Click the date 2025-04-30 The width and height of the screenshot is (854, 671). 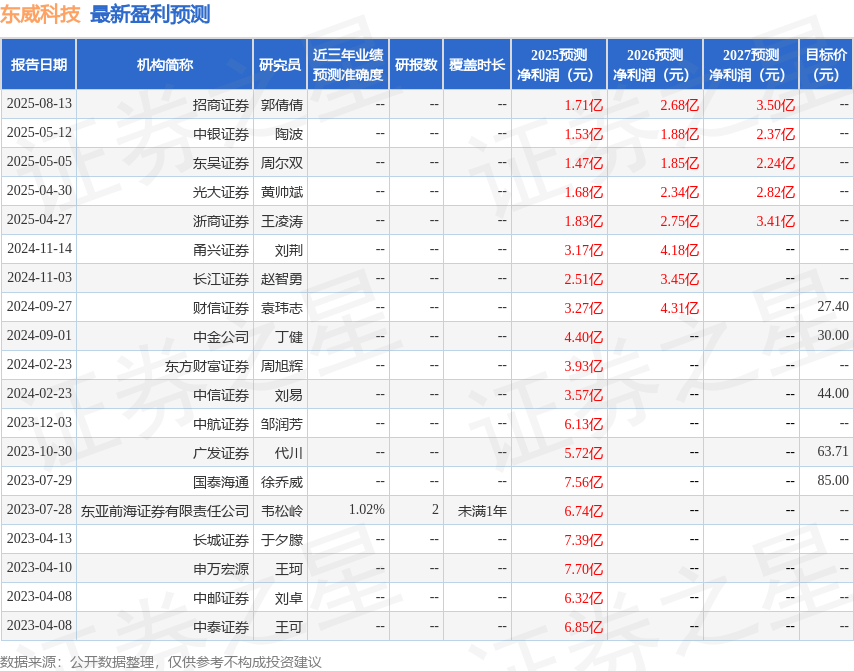pyautogui.click(x=39, y=191)
